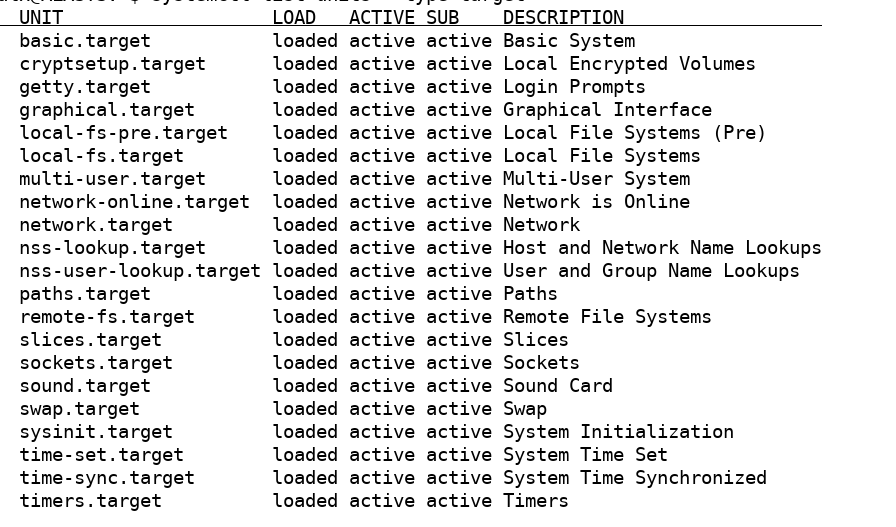
Task: Click local-fs-pre.target unit name
Action: point(123,133)
